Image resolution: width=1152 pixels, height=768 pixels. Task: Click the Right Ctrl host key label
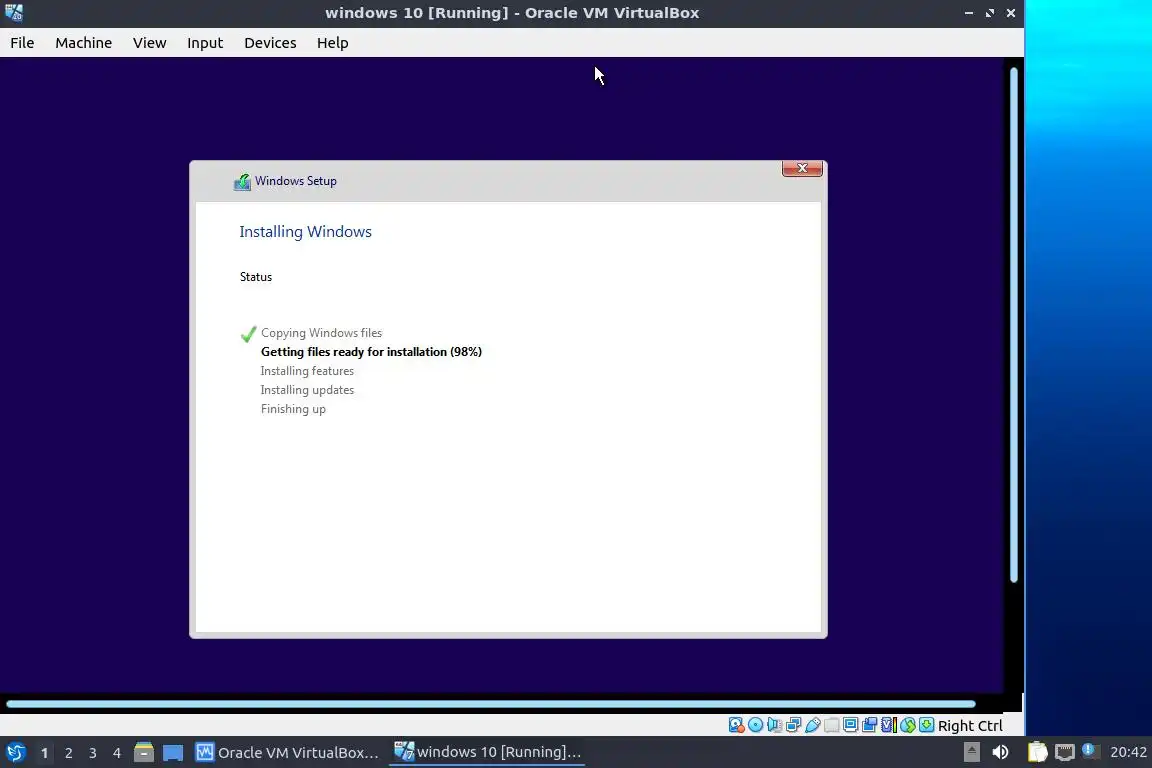(970, 726)
